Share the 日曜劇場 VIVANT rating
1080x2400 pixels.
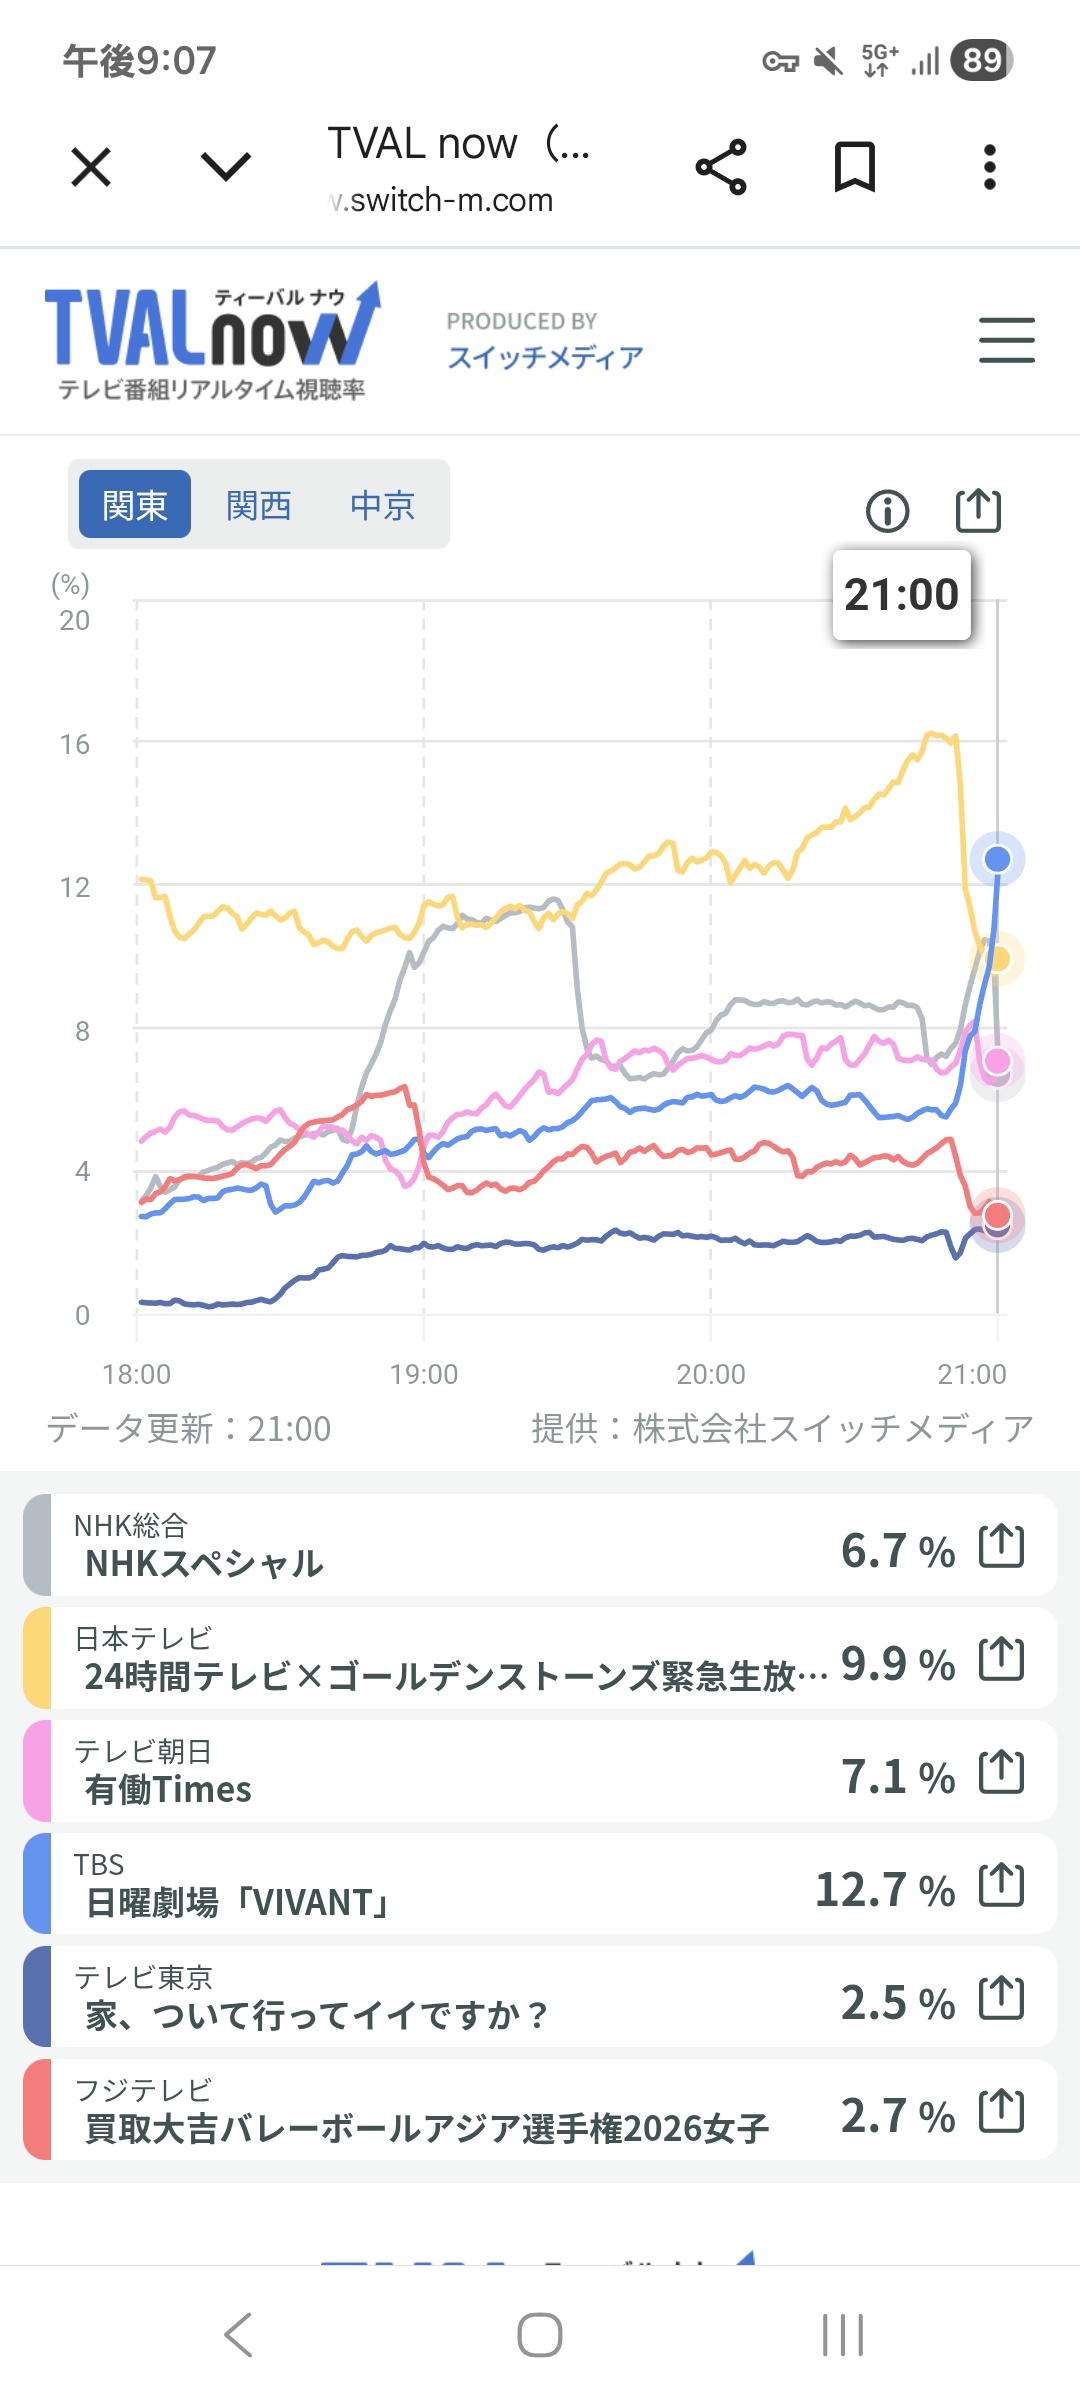(x=1001, y=1884)
